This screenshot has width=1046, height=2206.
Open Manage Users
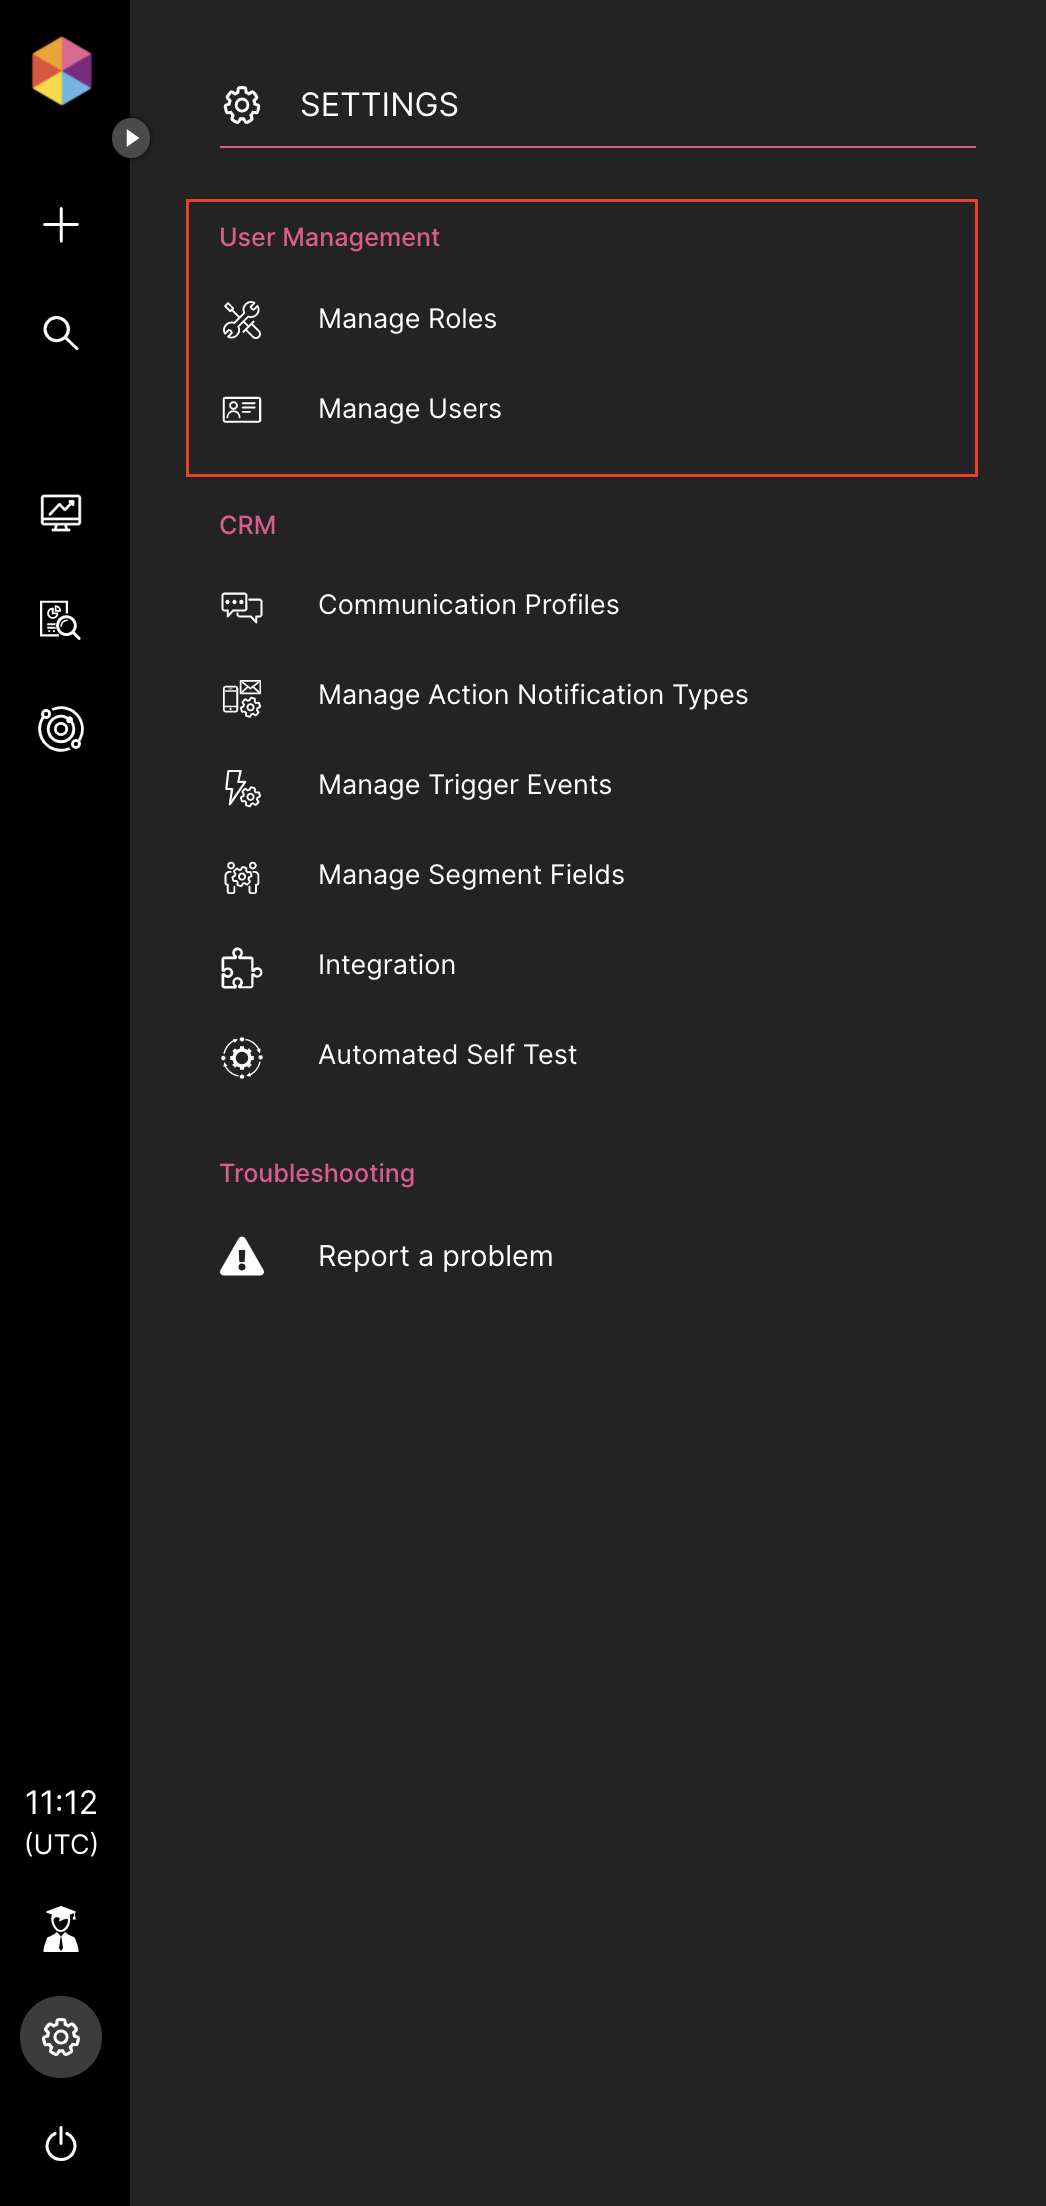[409, 409]
